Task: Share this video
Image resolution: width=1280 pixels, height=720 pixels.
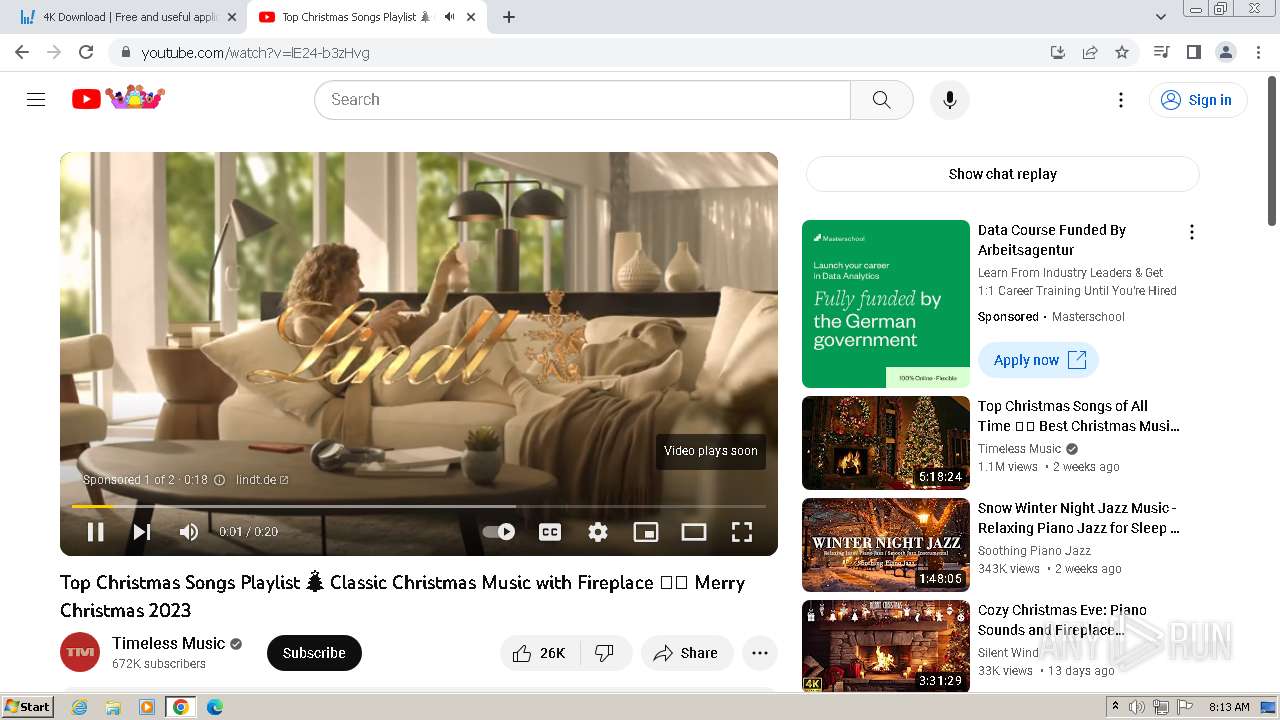Action: pyautogui.click(x=687, y=653)
